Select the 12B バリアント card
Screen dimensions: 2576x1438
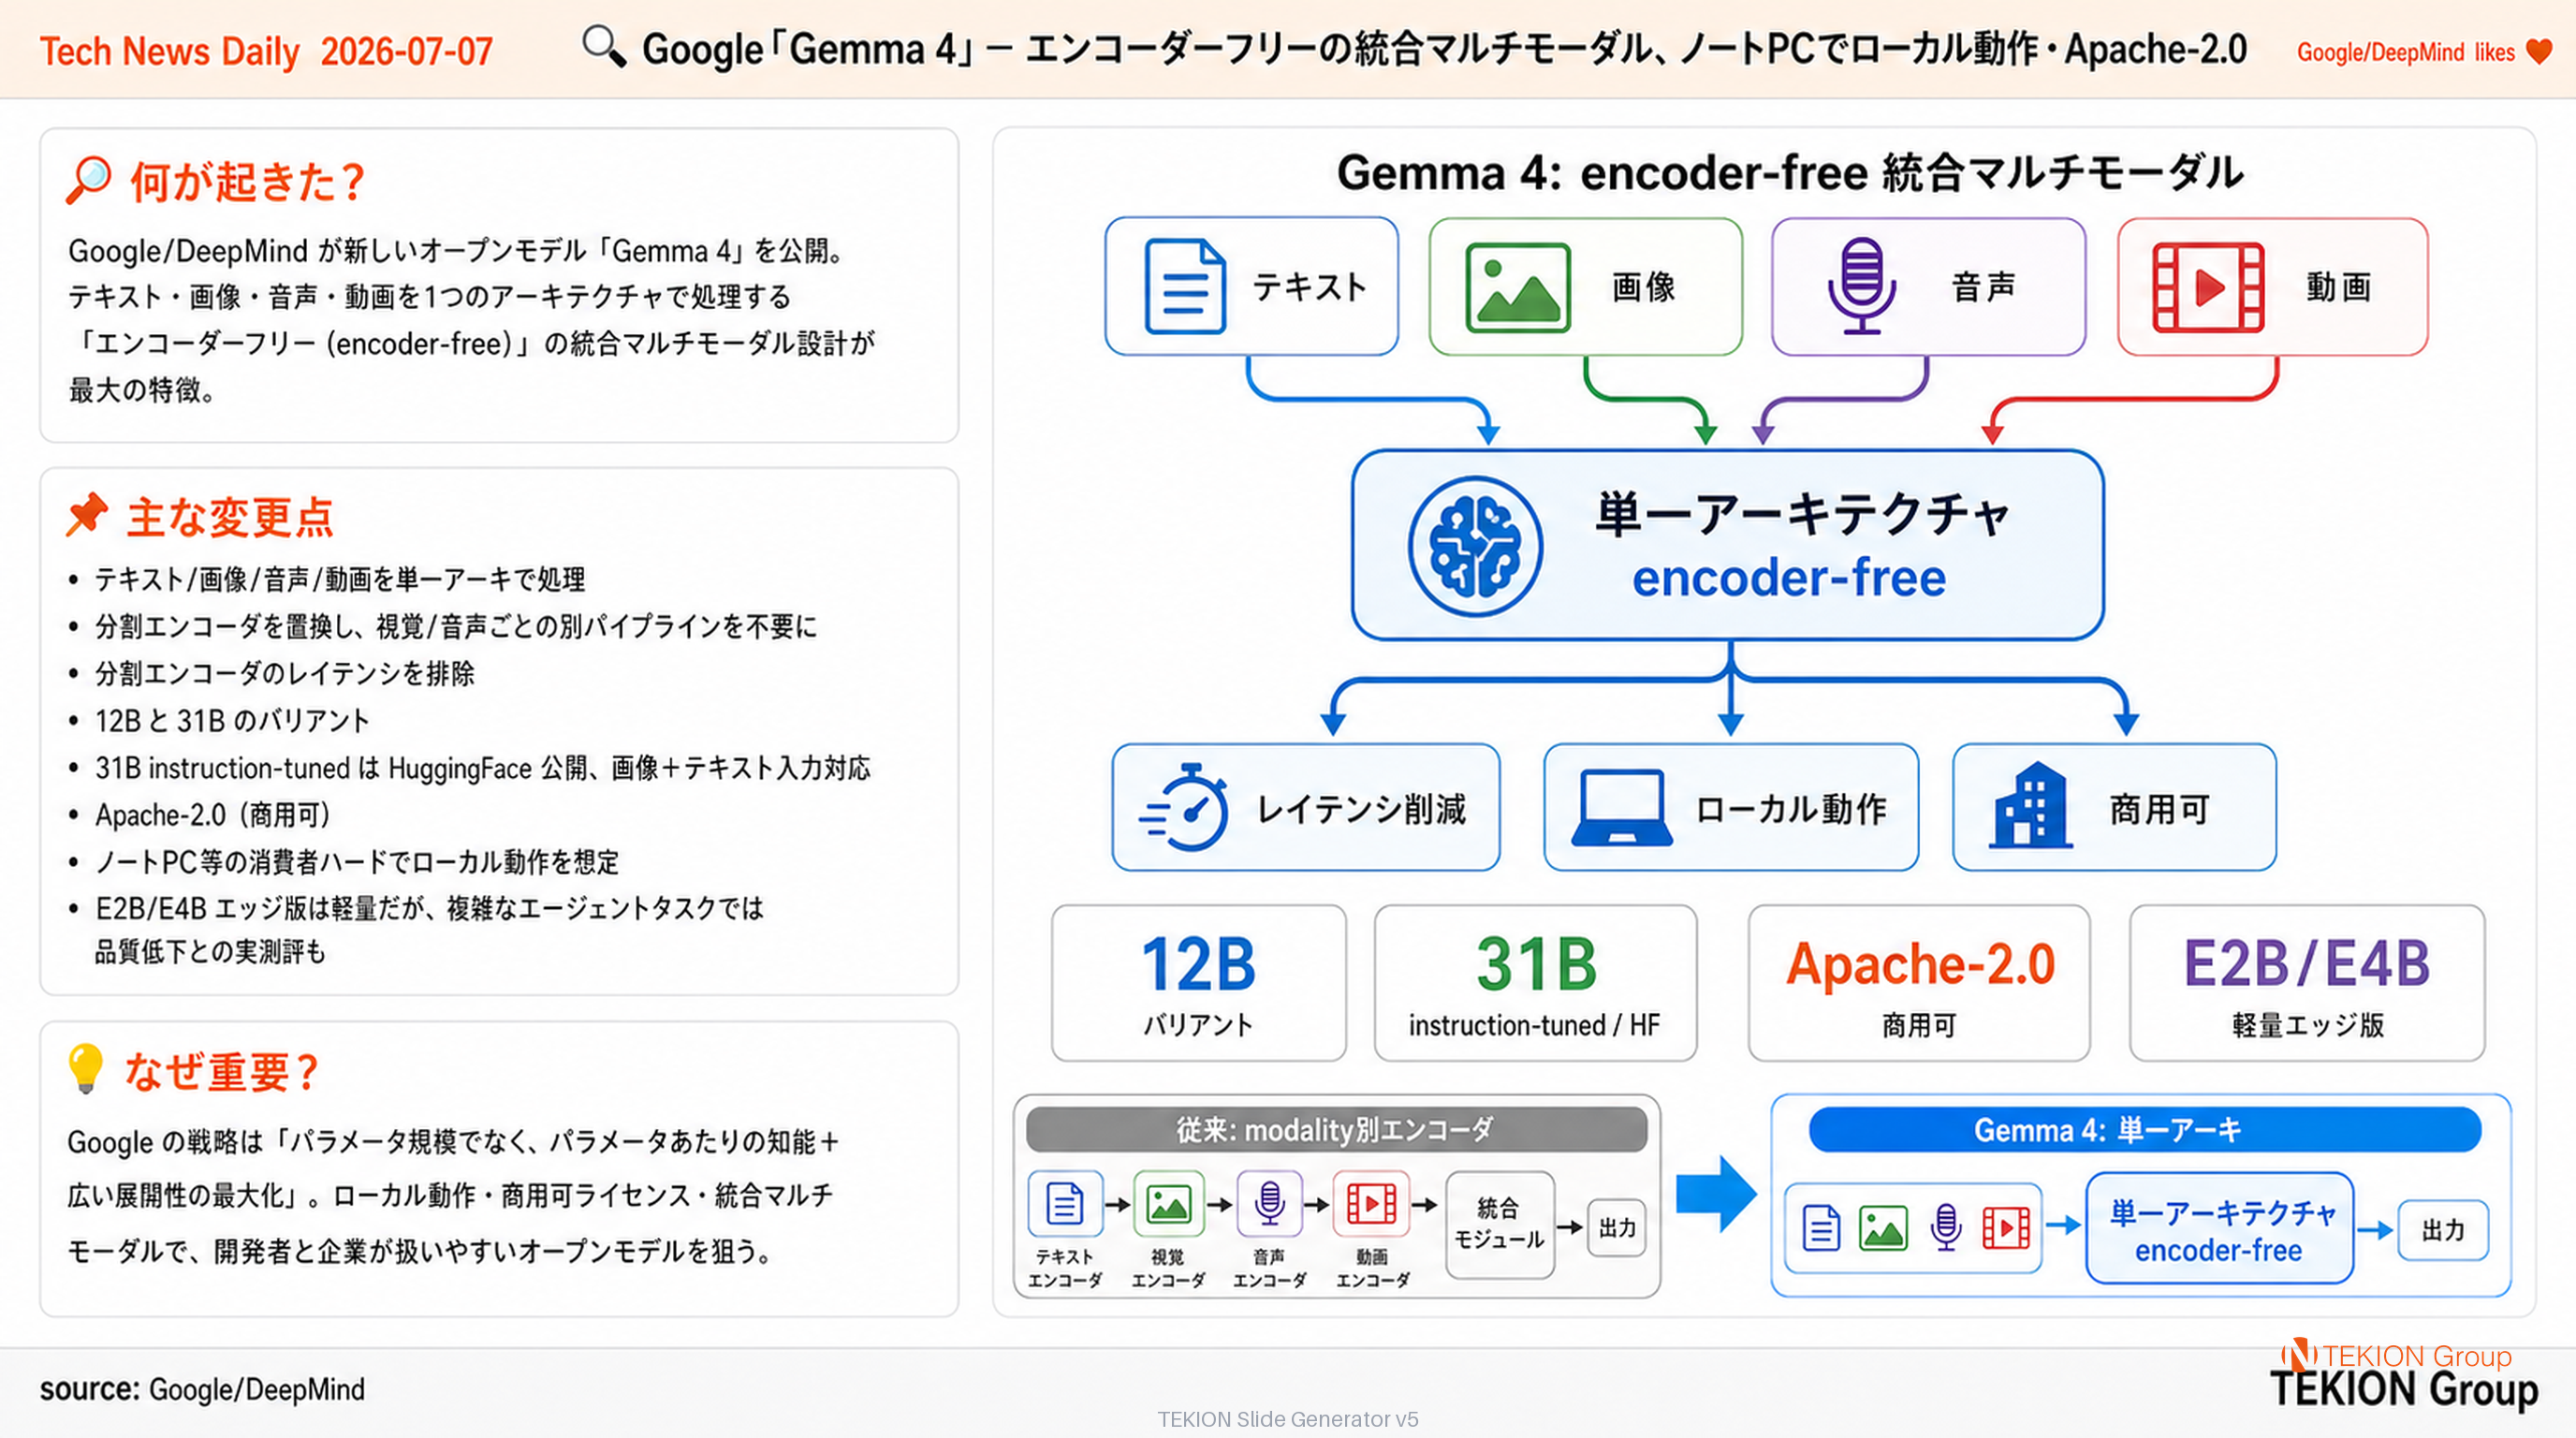[1199, 982]
